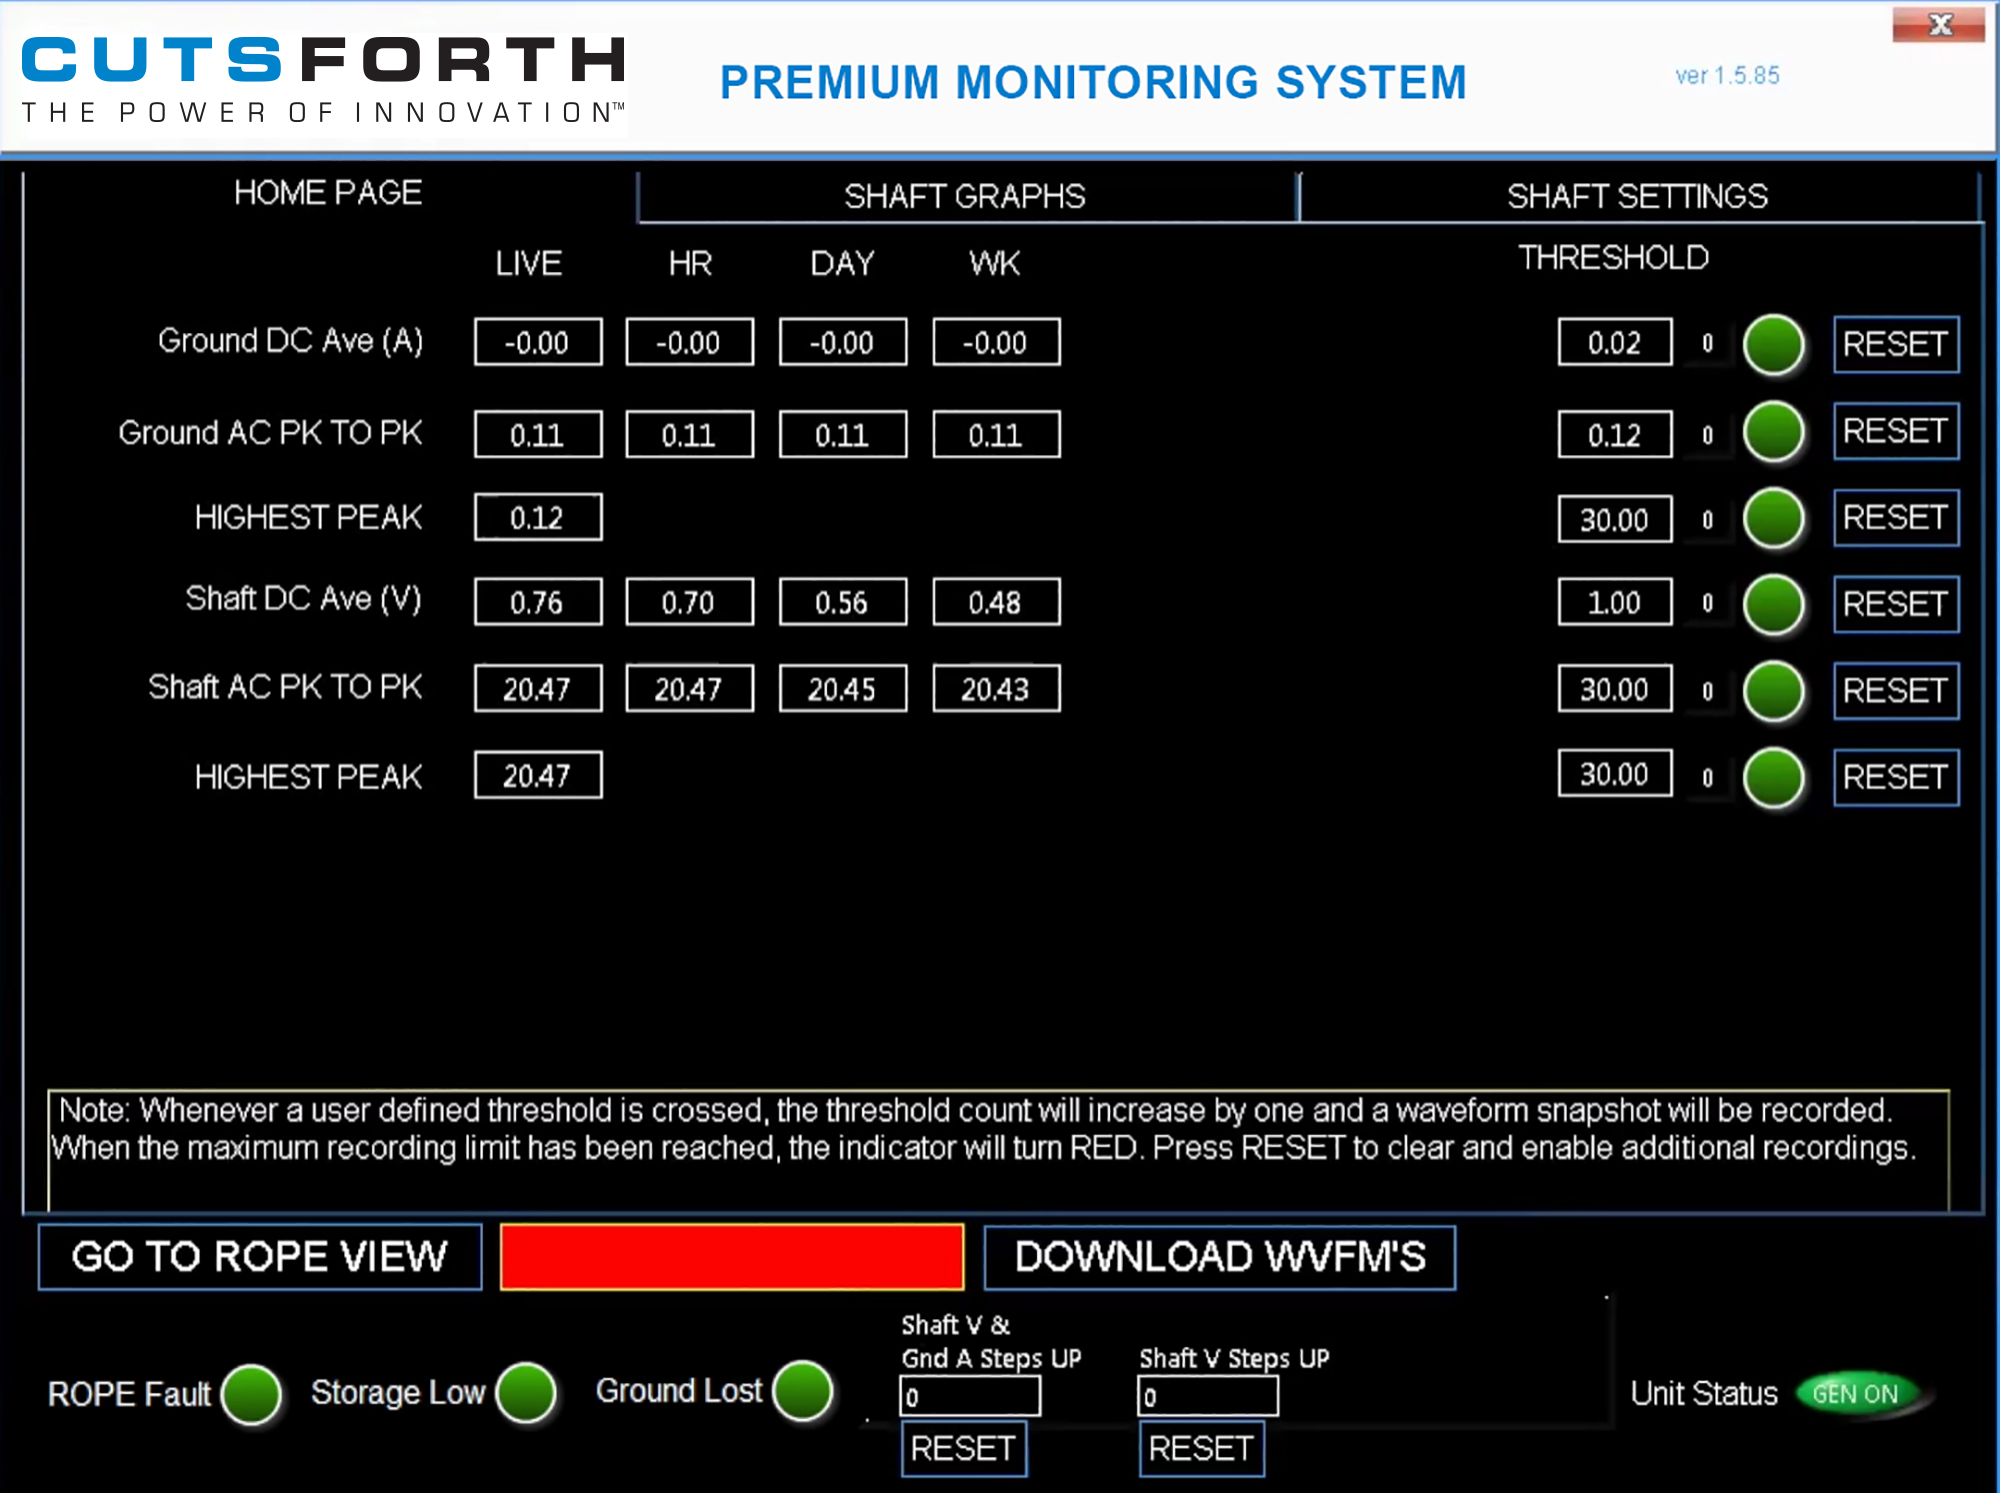Close the Premium Monitoring System window
This screenshot has height=1493, width=2000.
pos(1938,25)
